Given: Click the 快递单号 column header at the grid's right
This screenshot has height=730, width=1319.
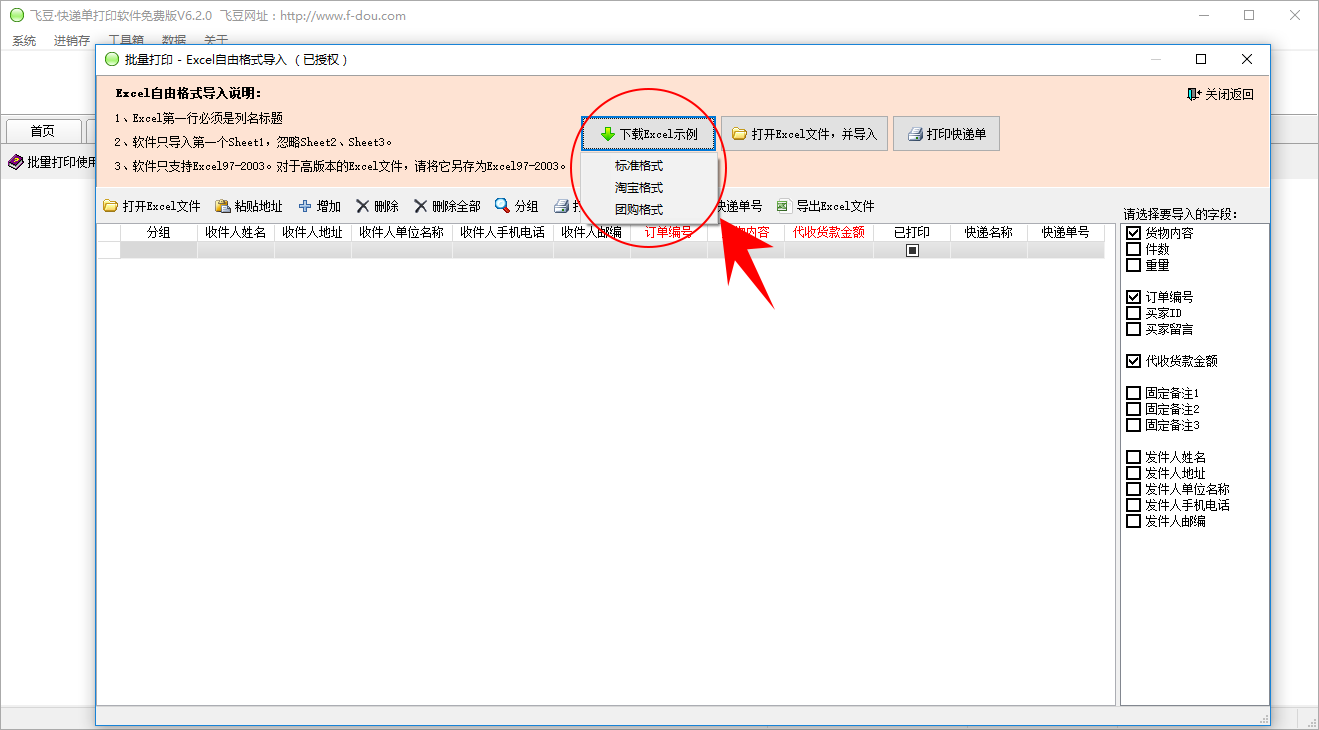Looking at the screenshot, I should tap(1066, 232).
